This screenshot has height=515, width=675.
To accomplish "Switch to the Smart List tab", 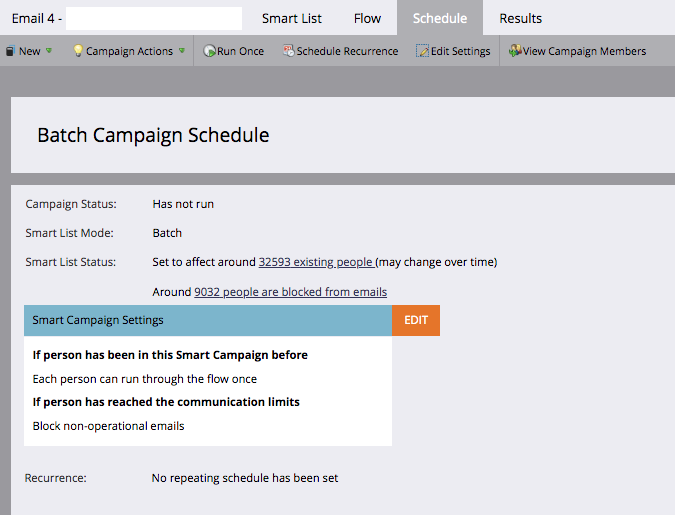I will (291, 18).
